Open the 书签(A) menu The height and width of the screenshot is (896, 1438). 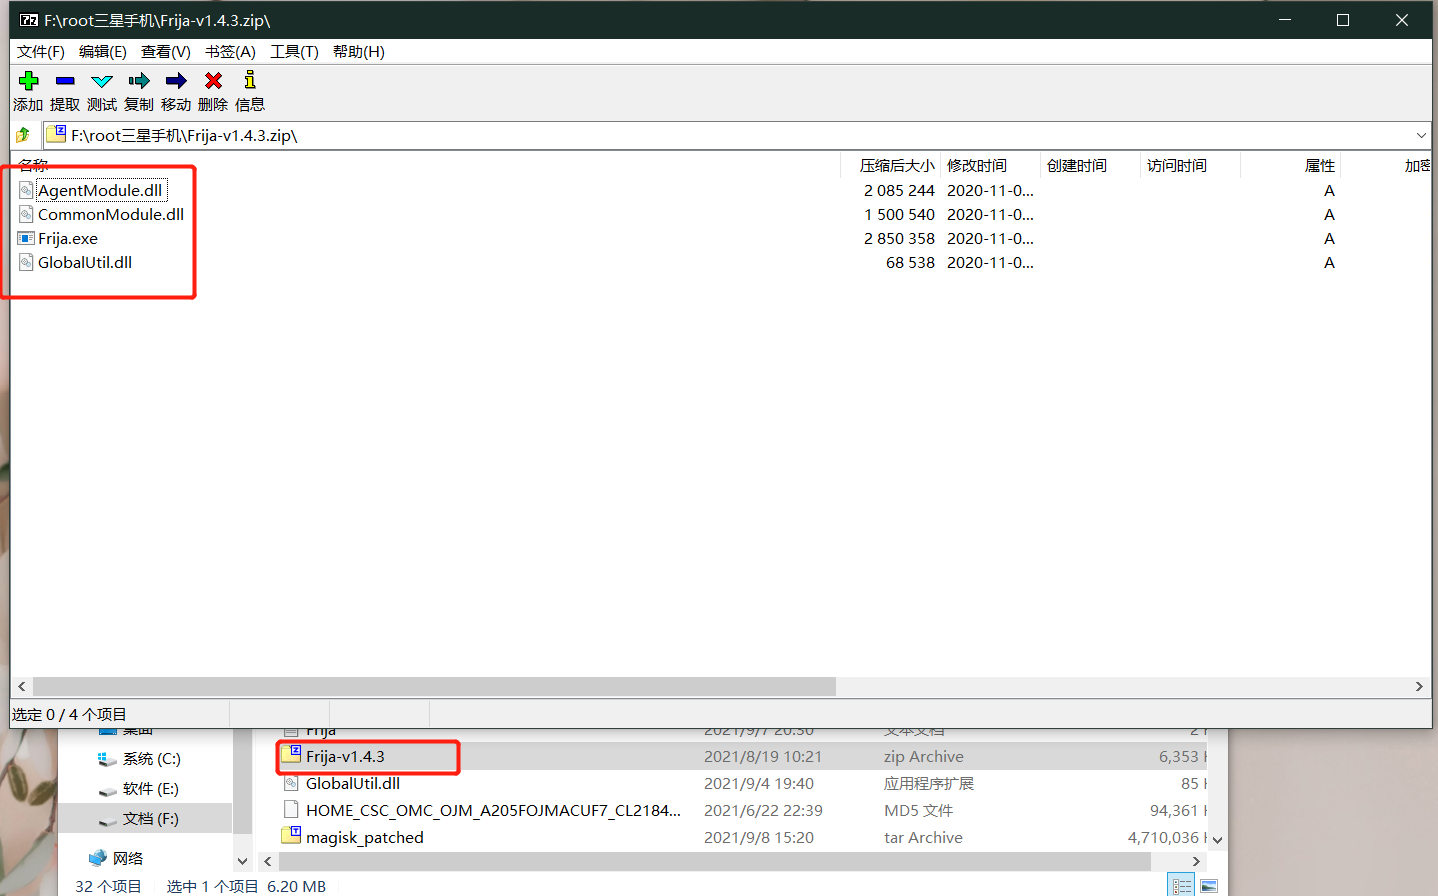(x=230, y=52)
